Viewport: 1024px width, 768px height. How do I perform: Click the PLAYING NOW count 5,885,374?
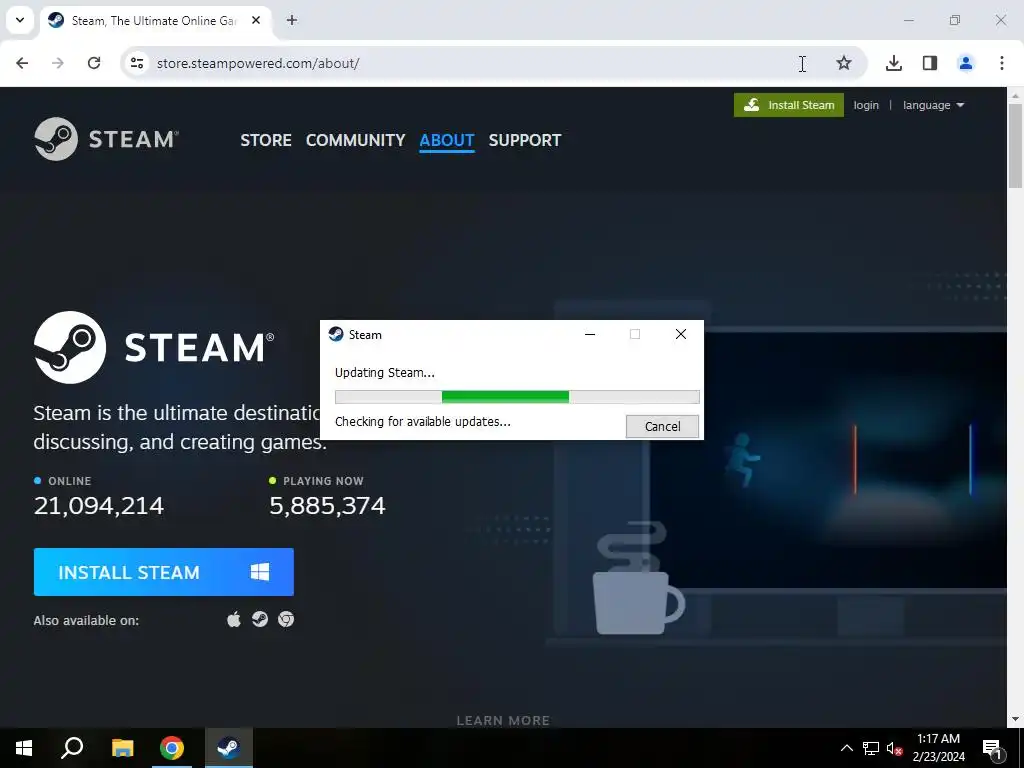point(327,505)
